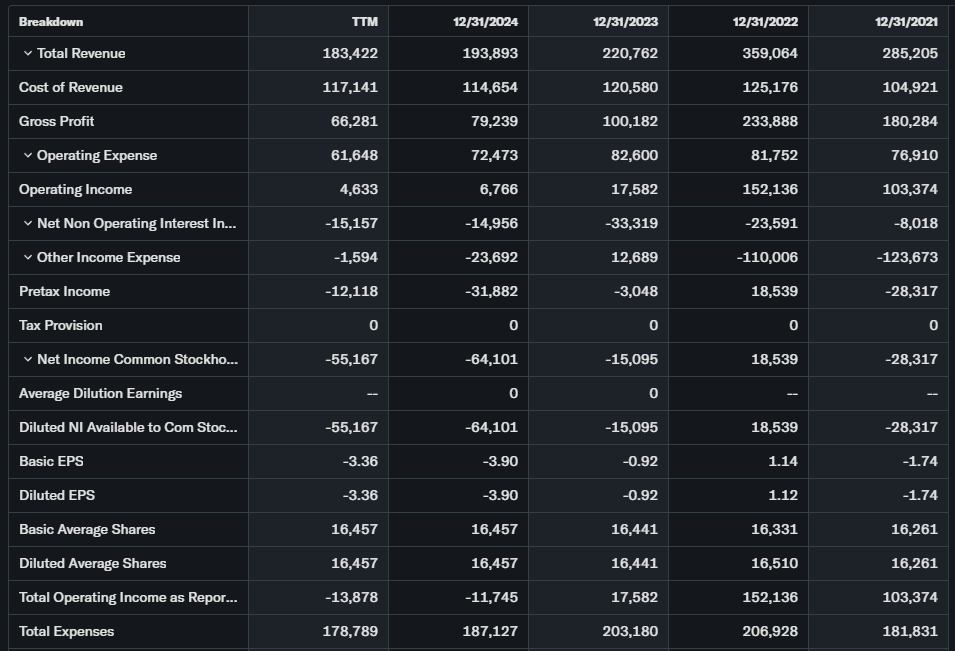955x651 pixels.
Task: Select the 12/31/2024 column header
Action: coord(487,22)
